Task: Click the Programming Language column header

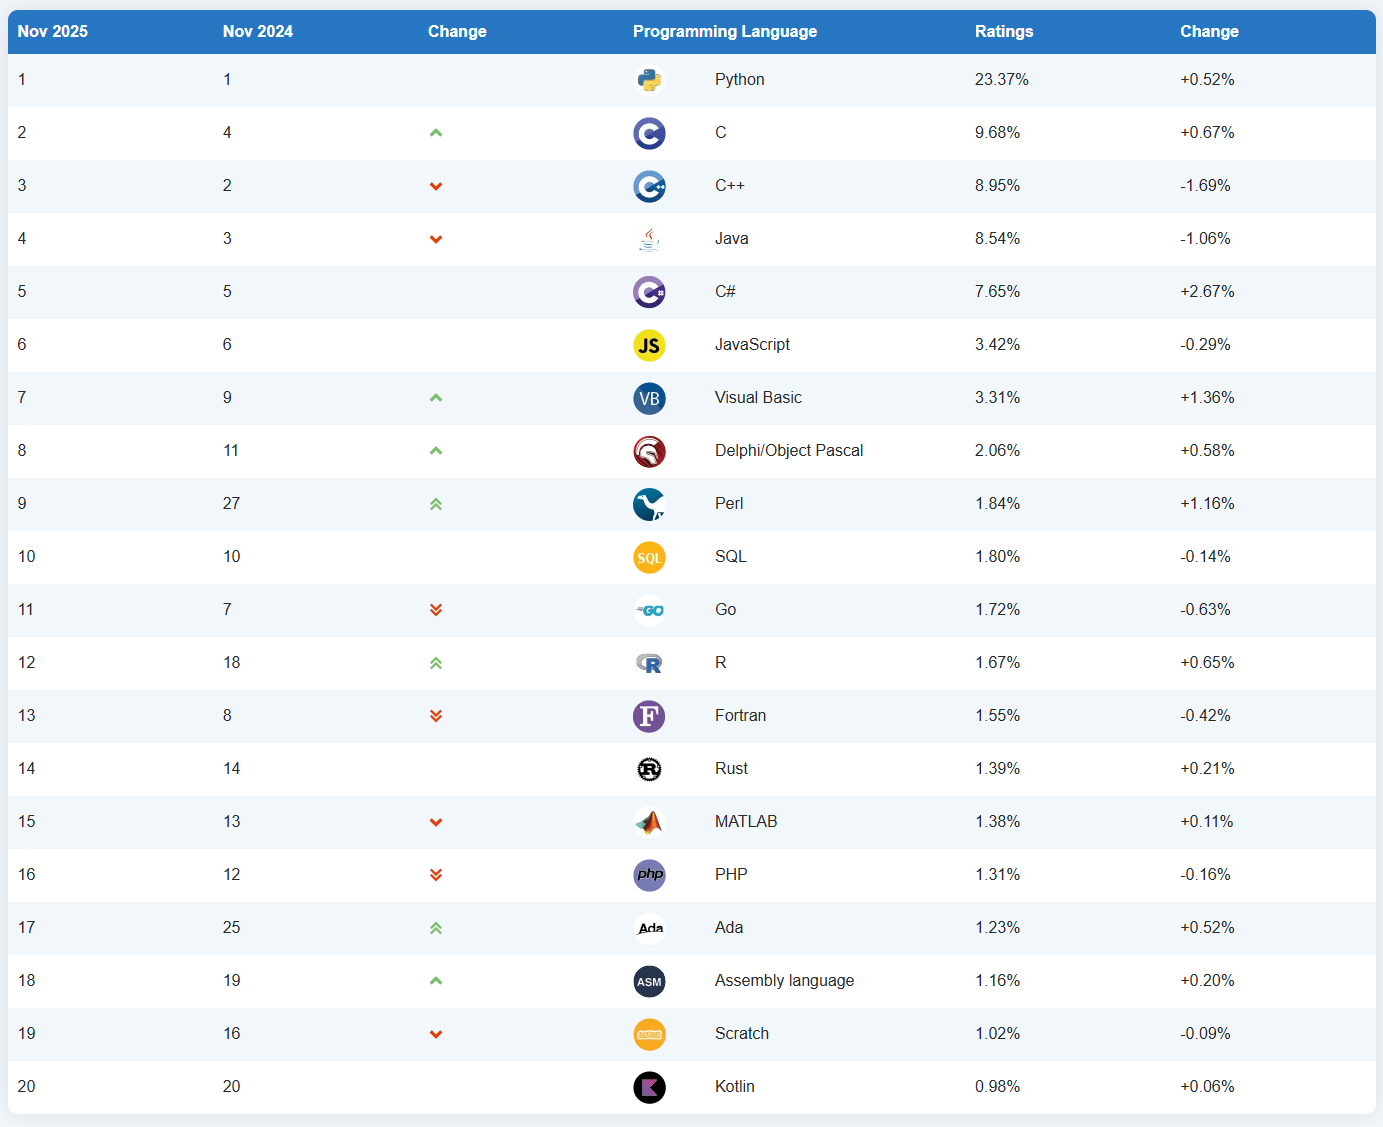Action: point(725,31)
